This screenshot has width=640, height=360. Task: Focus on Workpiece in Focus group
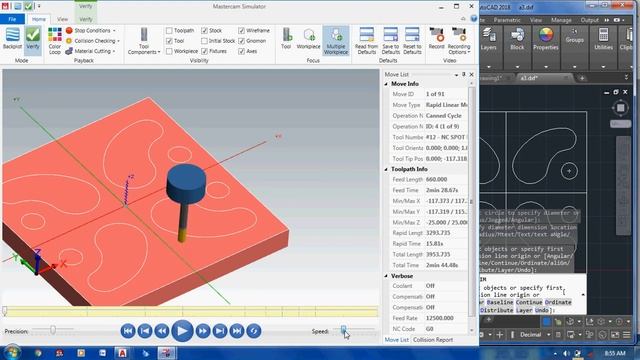tap(309, 38)
